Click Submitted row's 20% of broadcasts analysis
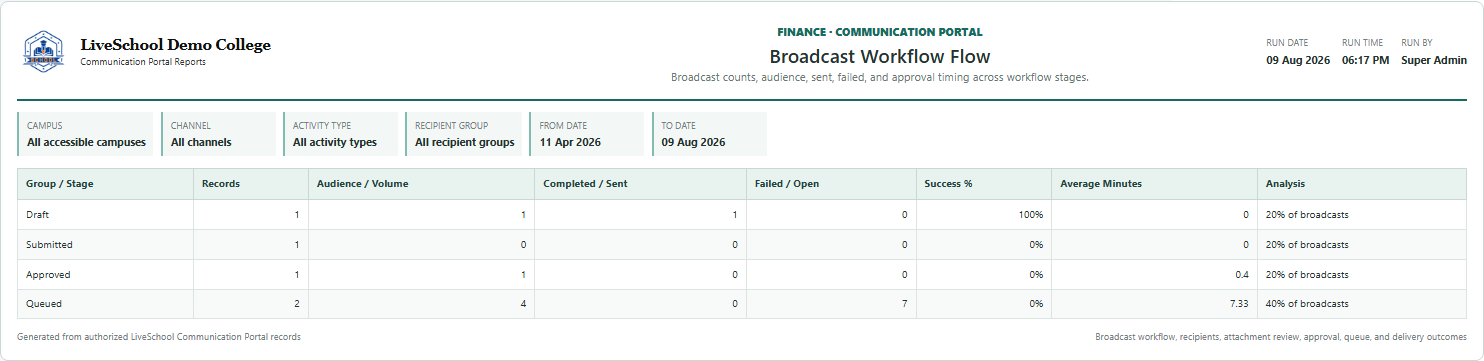The width and height of the screenshot is (1484, 361). [1307, 244]
